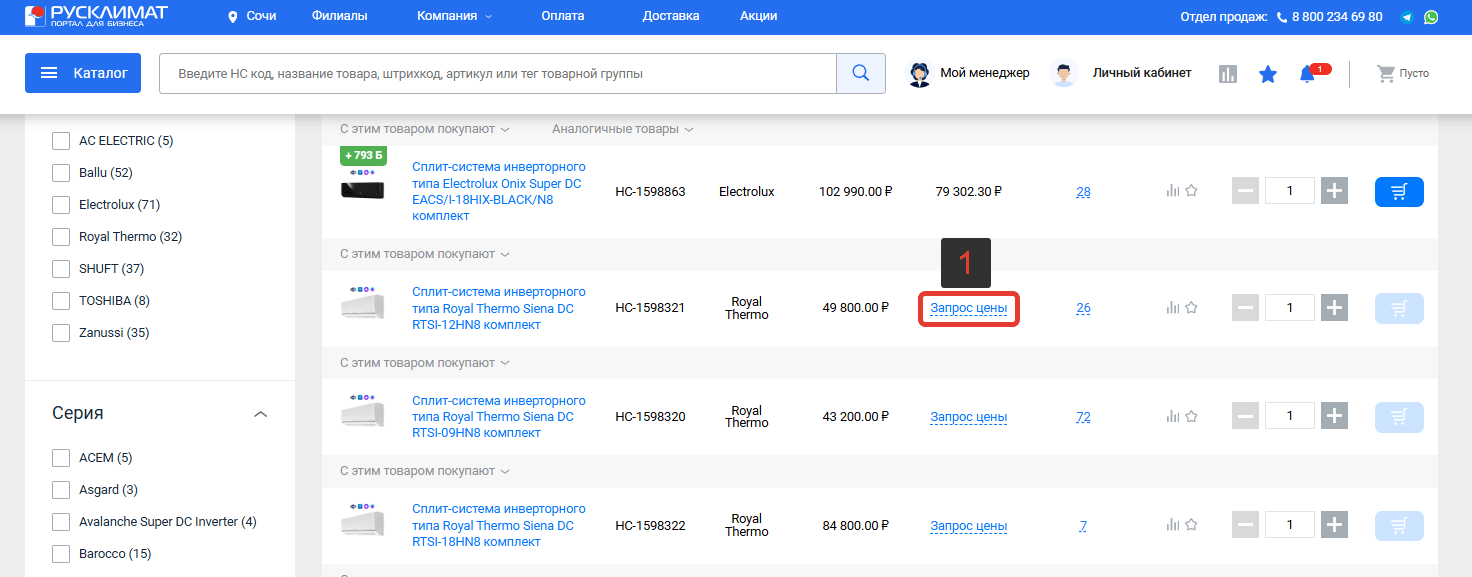Screen dimensions: 1472x577
Task: Add Royal Thermo RTSI-12HN8 to cart
Action: point(1399,308)
